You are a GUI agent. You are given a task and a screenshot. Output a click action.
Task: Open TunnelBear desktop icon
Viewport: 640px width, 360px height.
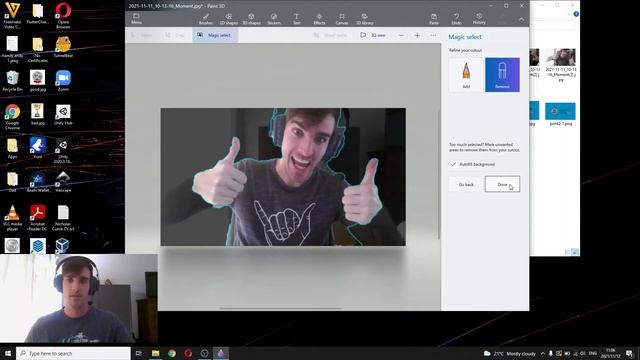click(x=63, y=47)
